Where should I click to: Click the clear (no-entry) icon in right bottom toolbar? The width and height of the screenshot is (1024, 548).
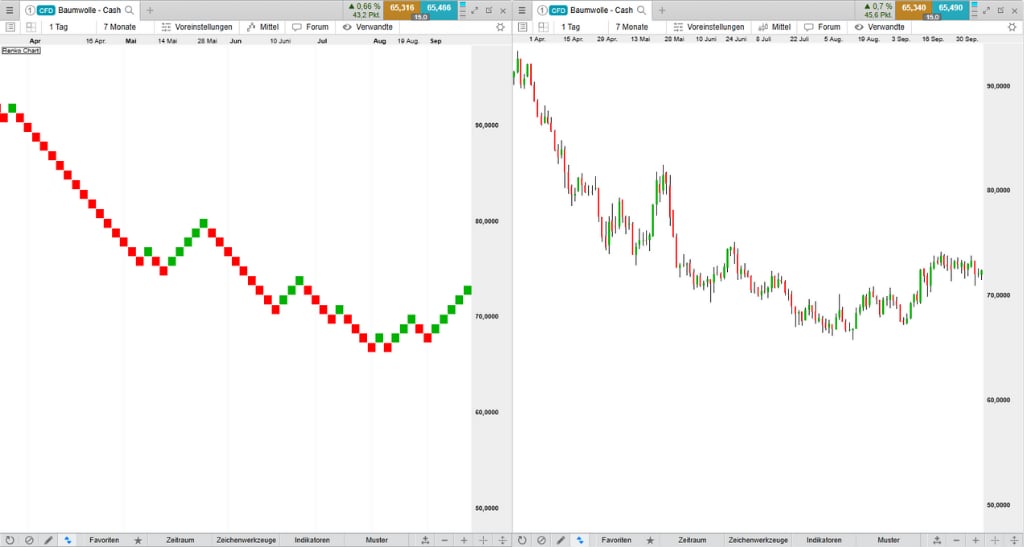pos(541,540)
